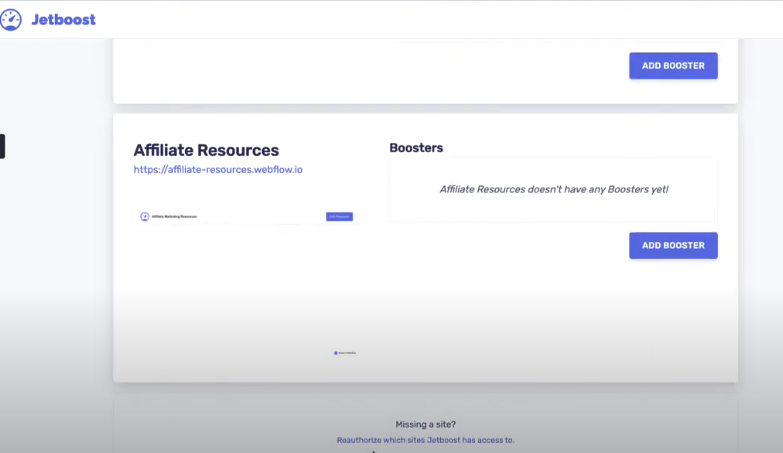Open the affiliate-resources.webflow.io link
783x453 pixels.
coord(218,169)
